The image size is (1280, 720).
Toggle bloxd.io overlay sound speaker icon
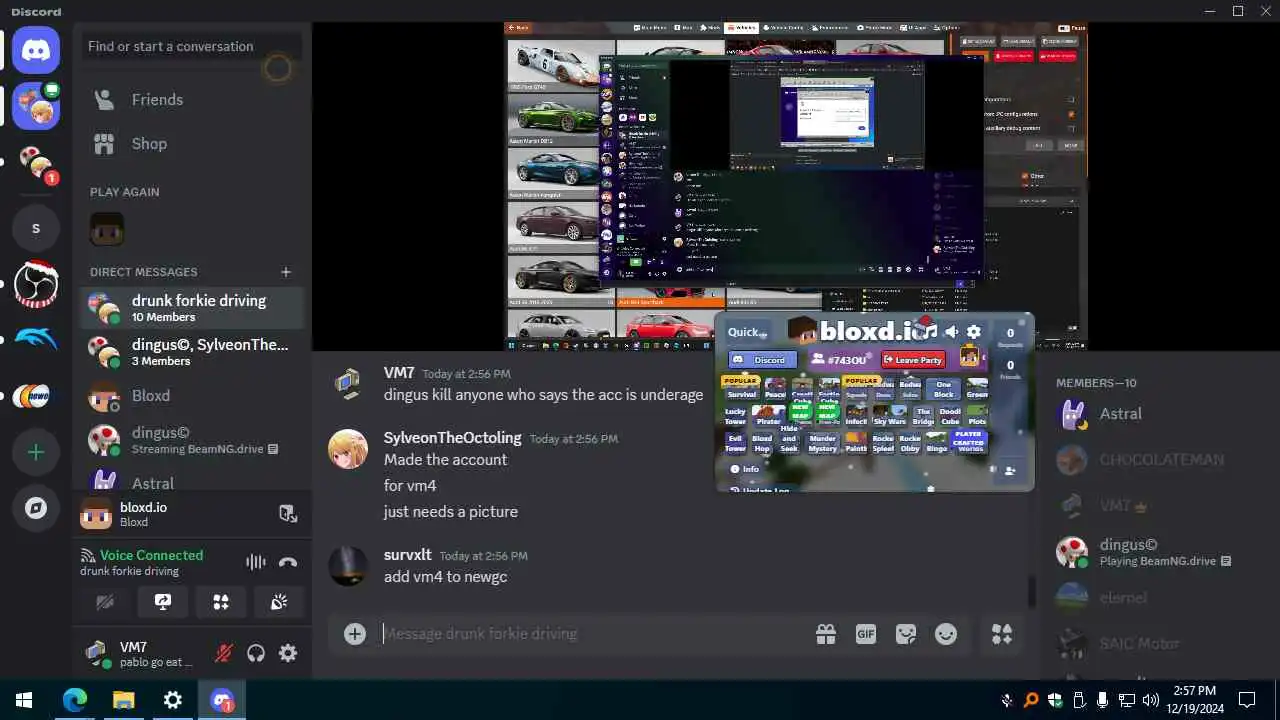pyautogui.click(x=952, y=332)
